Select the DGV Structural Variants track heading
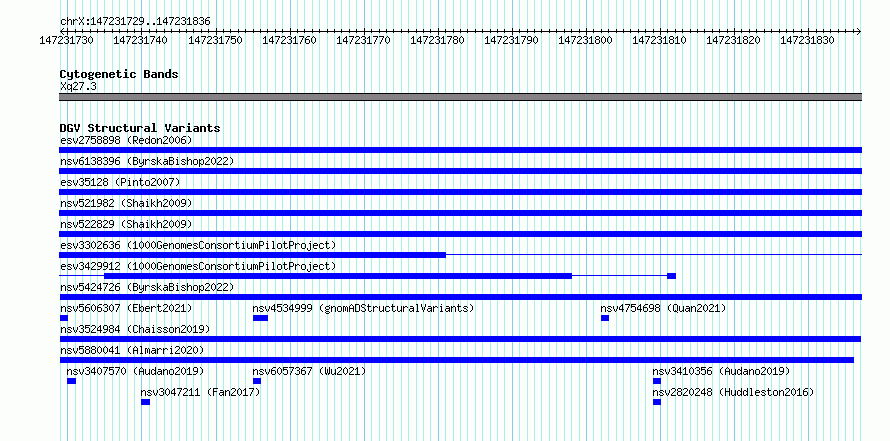The image size is (890, 441). [x=140, y=128]
